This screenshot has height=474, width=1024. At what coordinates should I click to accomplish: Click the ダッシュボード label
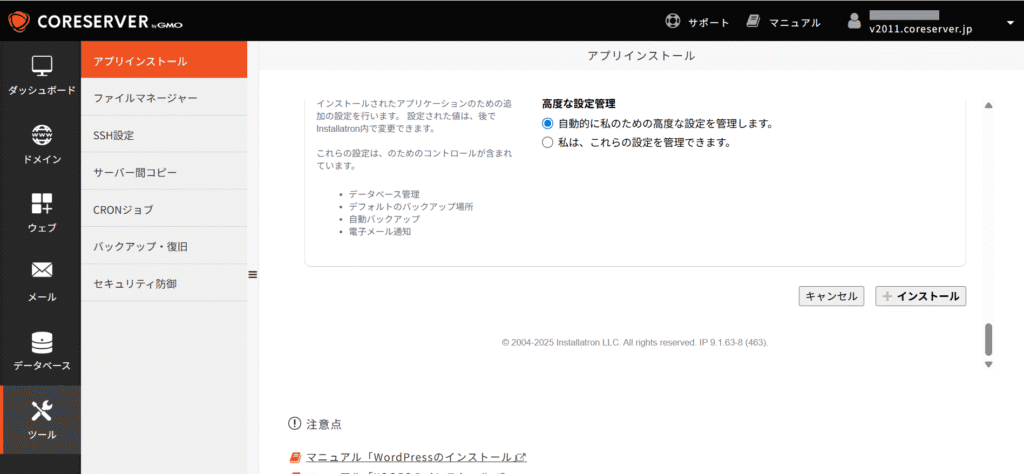click(x=42, y=90)
